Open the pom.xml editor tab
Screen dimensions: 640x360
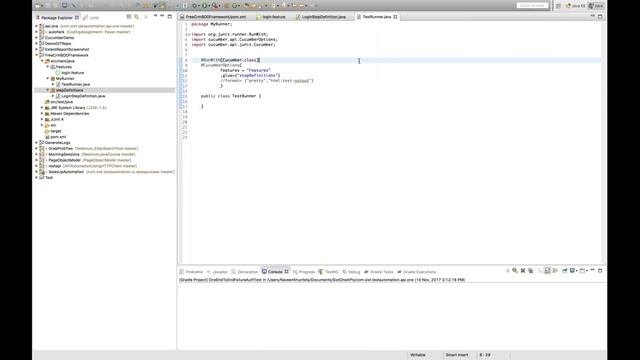coord(213,17)
